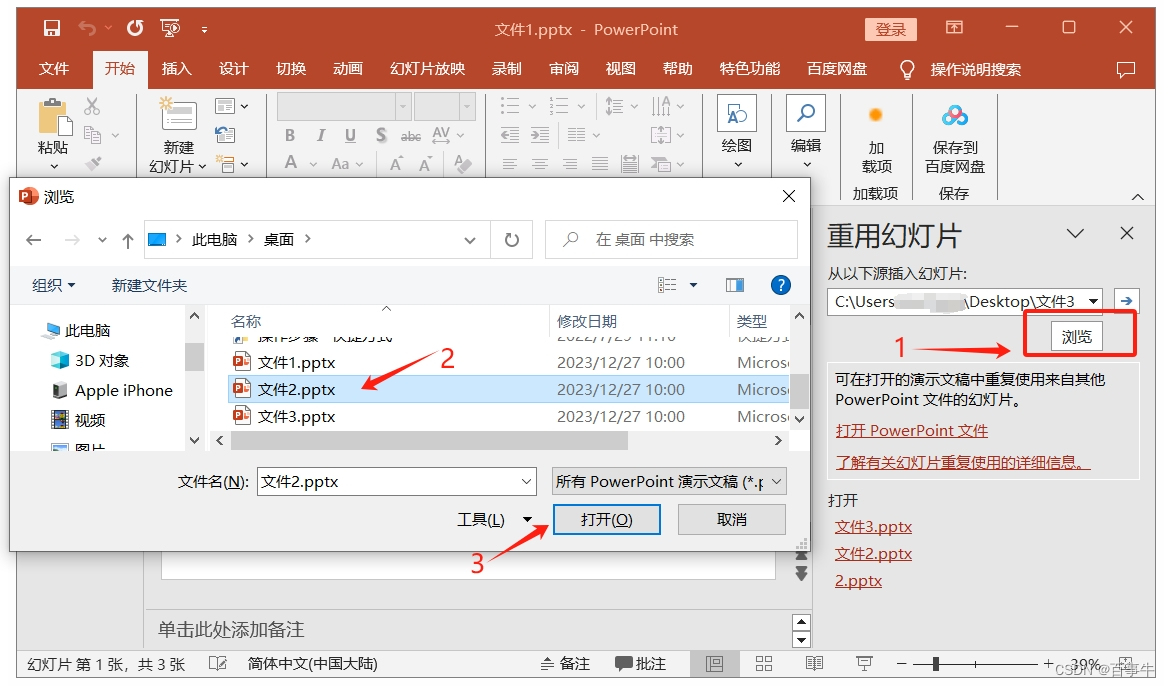Open the comments speech bubble icon in ribbon

(x=1125, y=69)
